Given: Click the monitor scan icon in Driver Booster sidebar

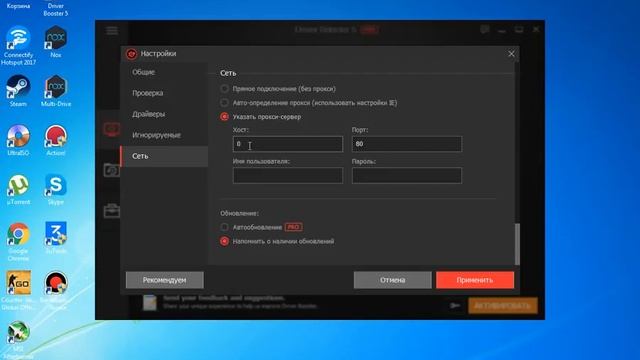Looking at the screenshot, I should tap(111, 130).
